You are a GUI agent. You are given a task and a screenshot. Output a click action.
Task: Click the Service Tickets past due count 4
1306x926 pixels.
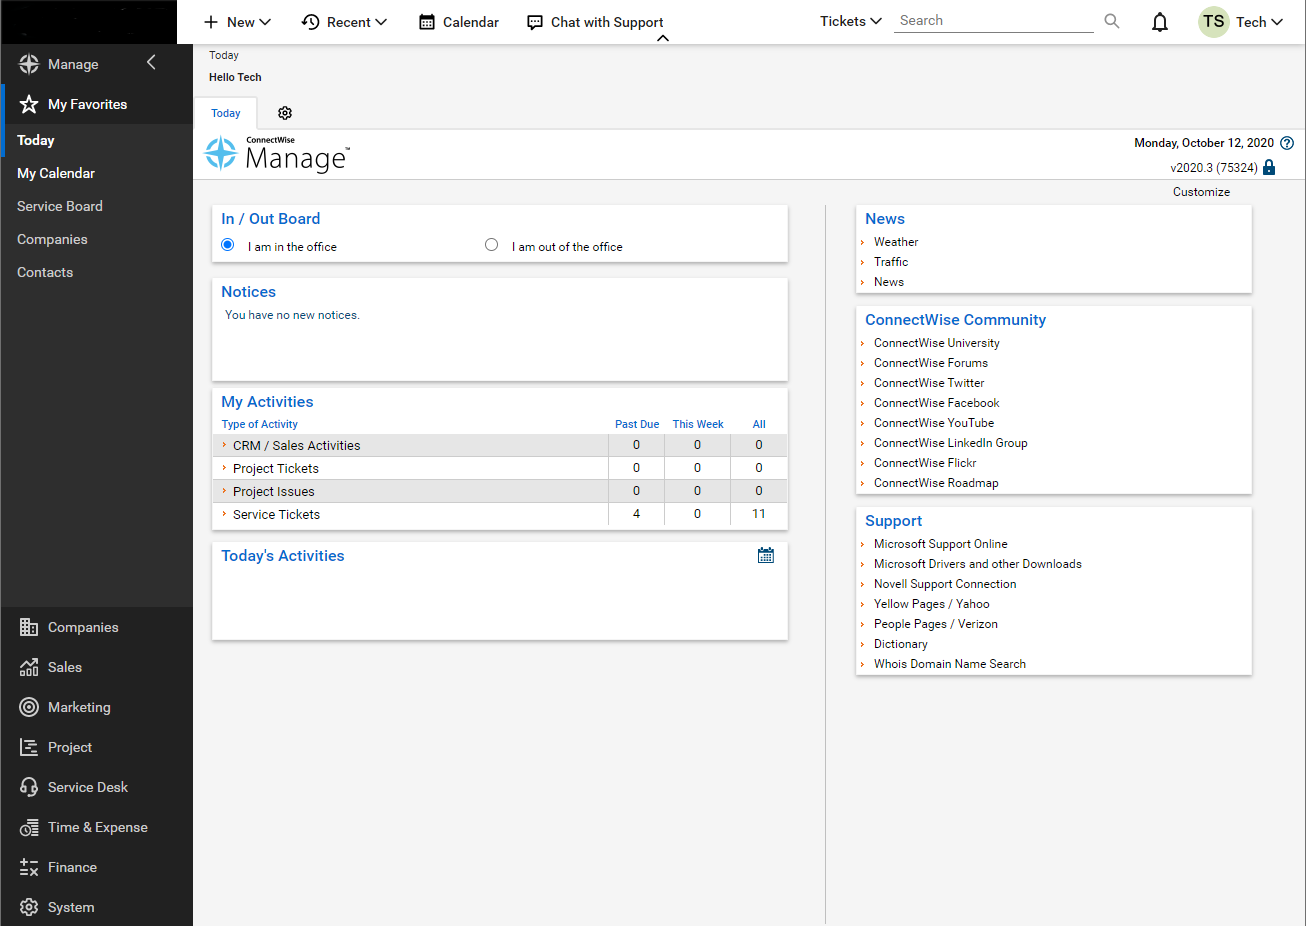tap(636, 514)
